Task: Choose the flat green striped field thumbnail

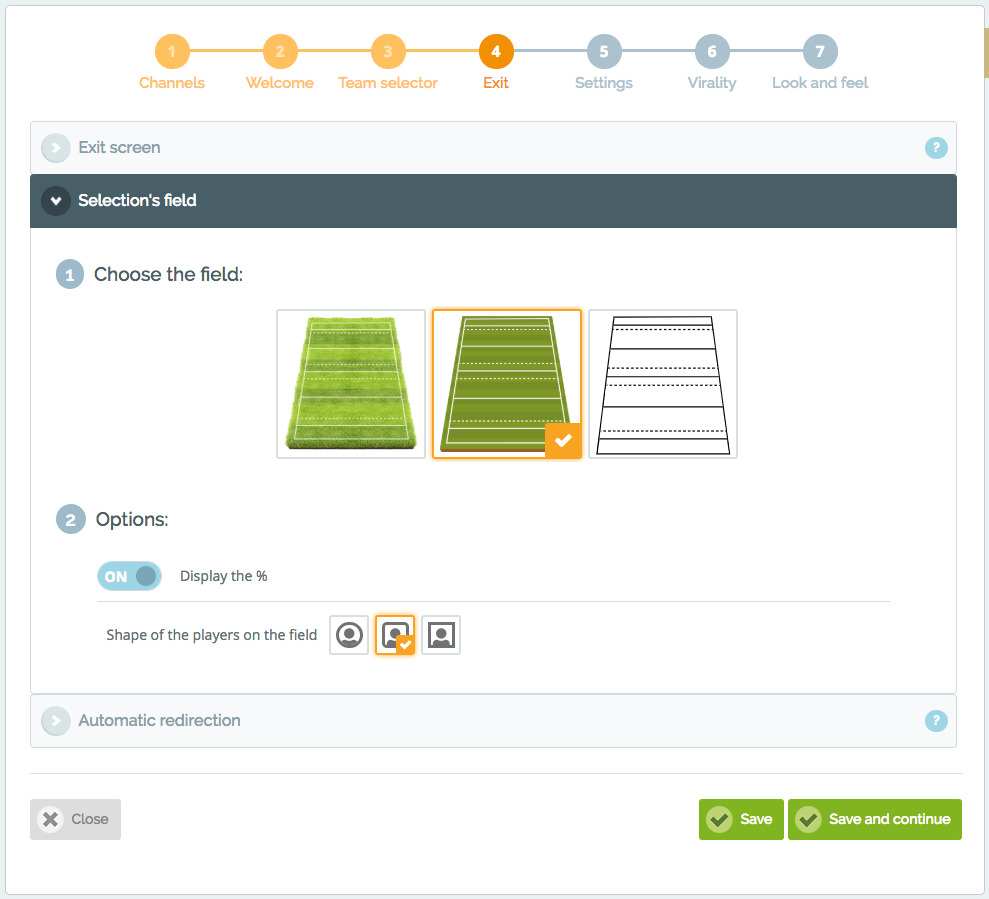Action: [x=506, y=384]
